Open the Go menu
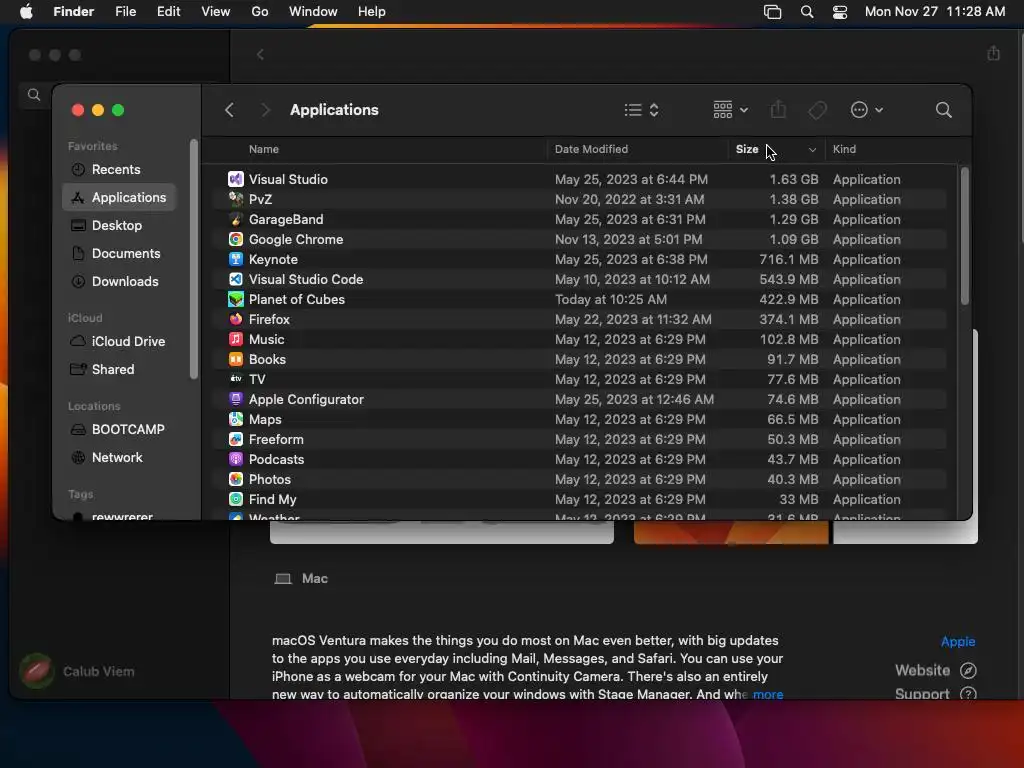Screen dimensions: 1024x768 (260, 12)
